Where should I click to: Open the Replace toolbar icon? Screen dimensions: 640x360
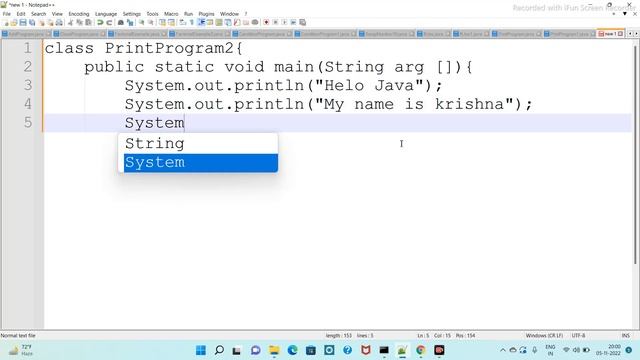[x=130, y=22]
